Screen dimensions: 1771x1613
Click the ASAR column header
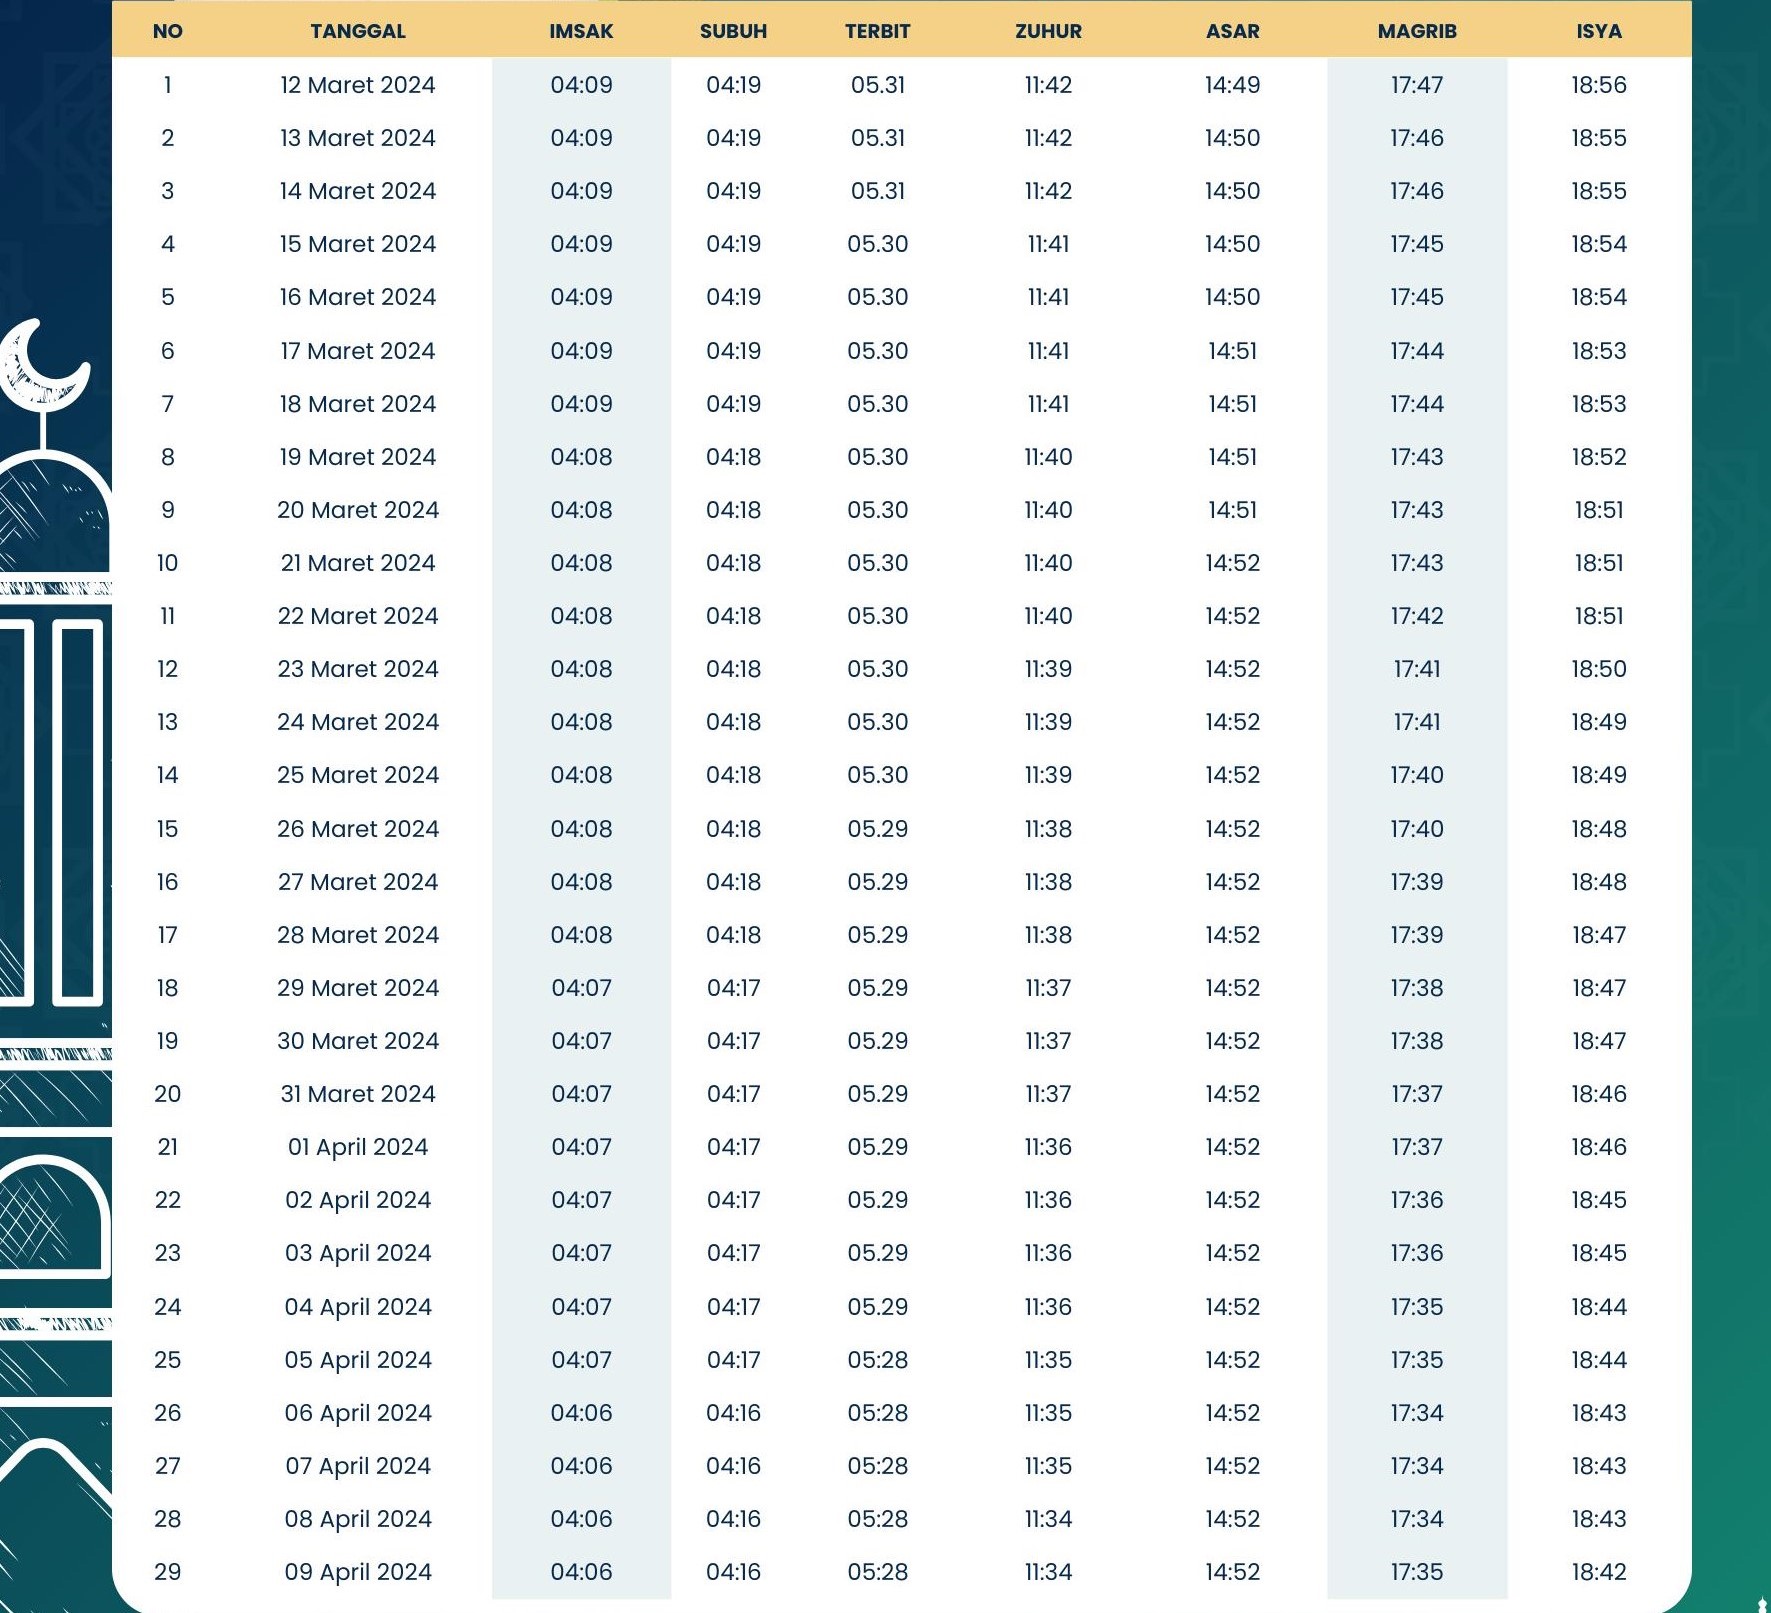point(1232,31)
